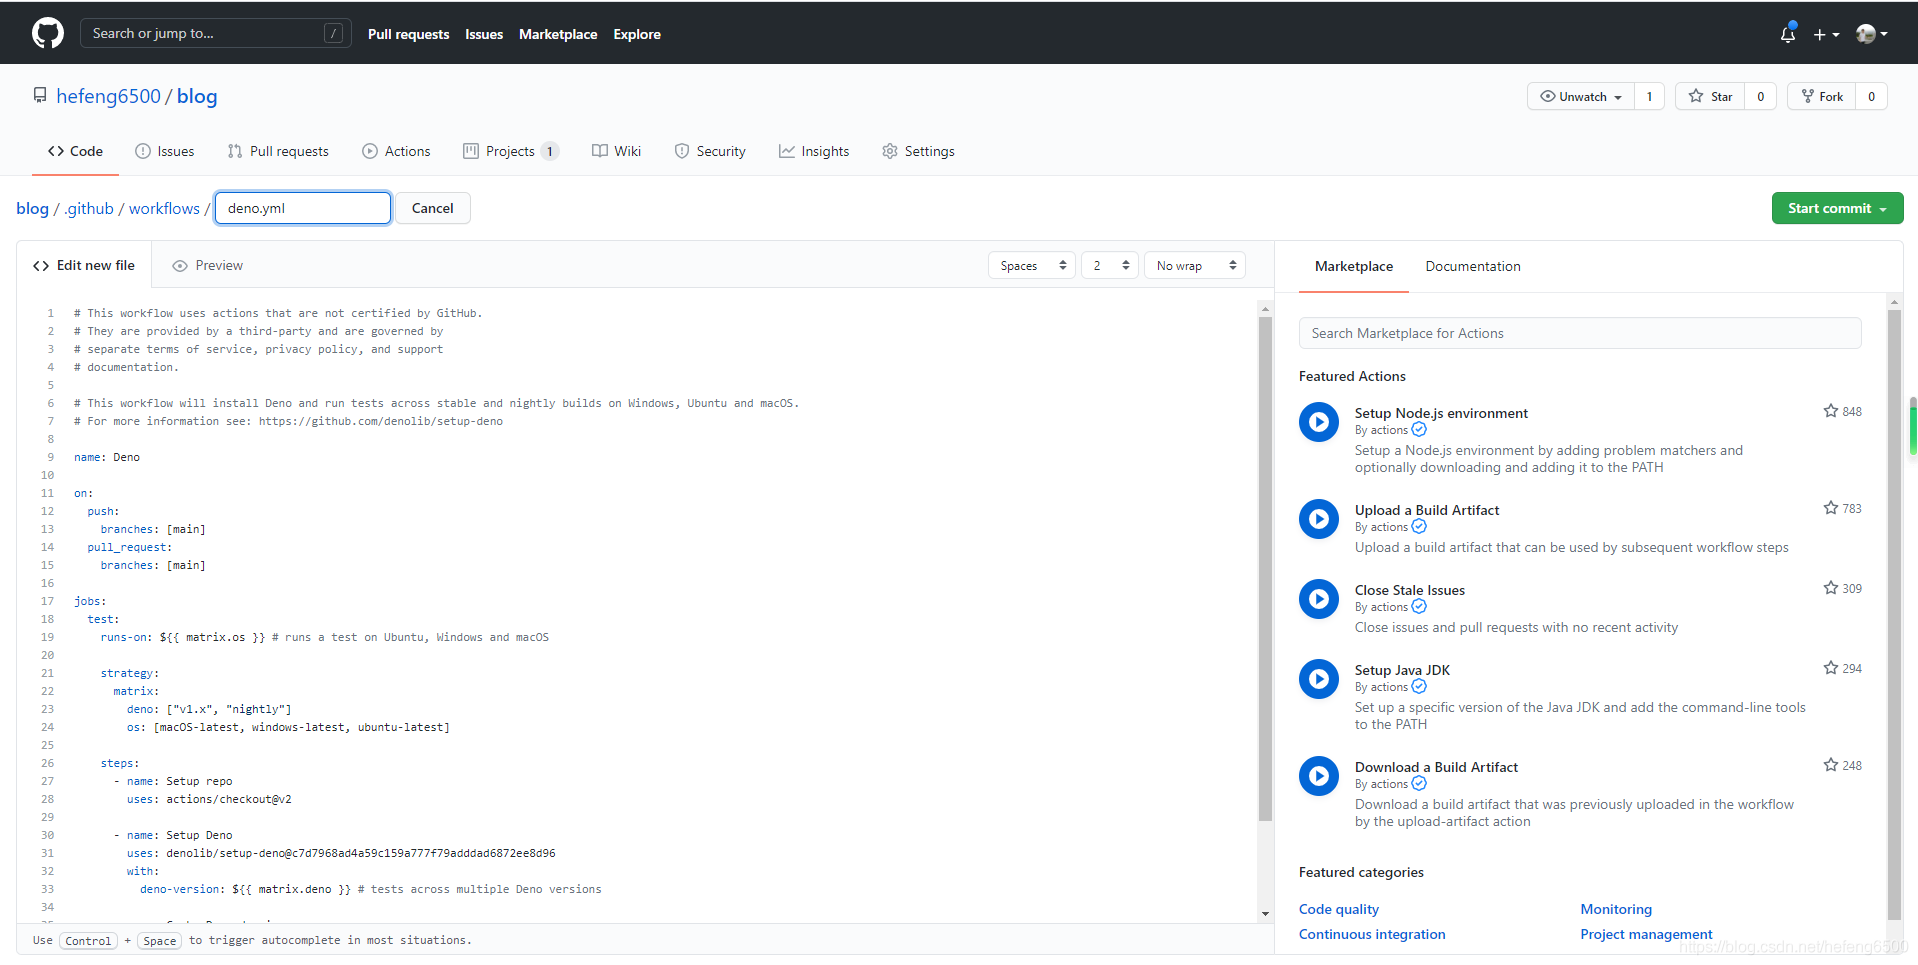This screenshot has width=1918, height=965.
Task: Cancel the new file creation
Action: (x=432, y=208)
